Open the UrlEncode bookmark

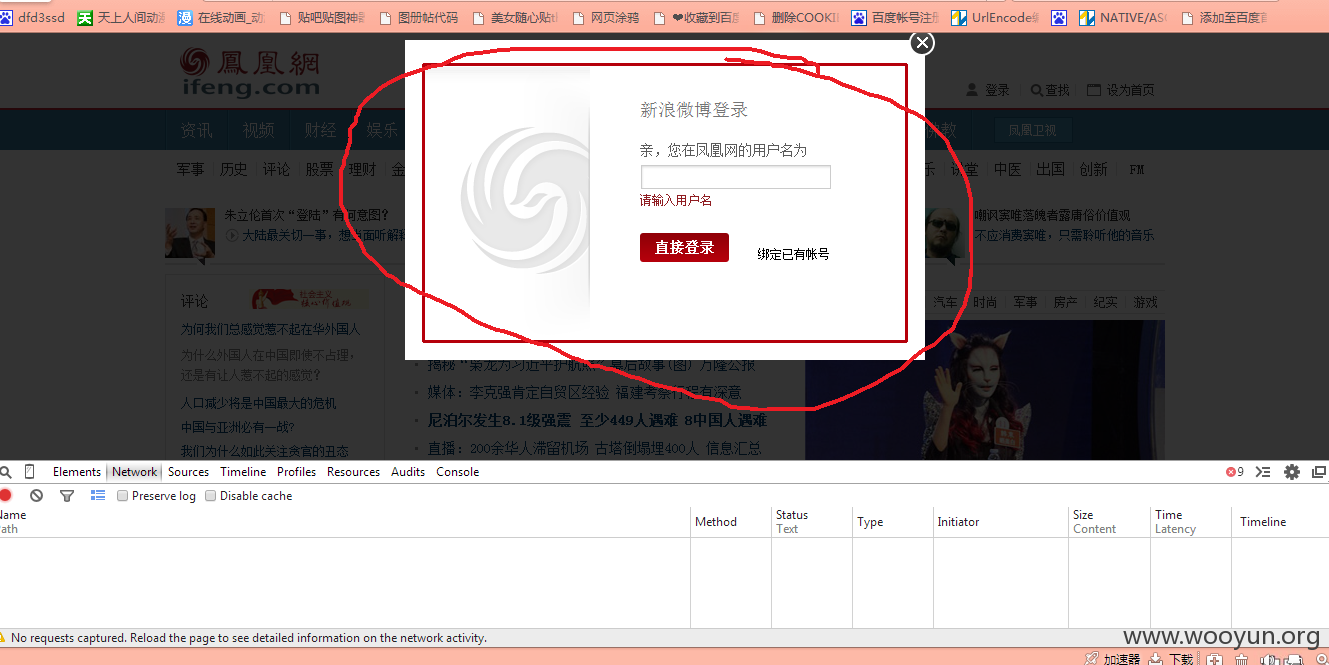(x=995, y=17)
